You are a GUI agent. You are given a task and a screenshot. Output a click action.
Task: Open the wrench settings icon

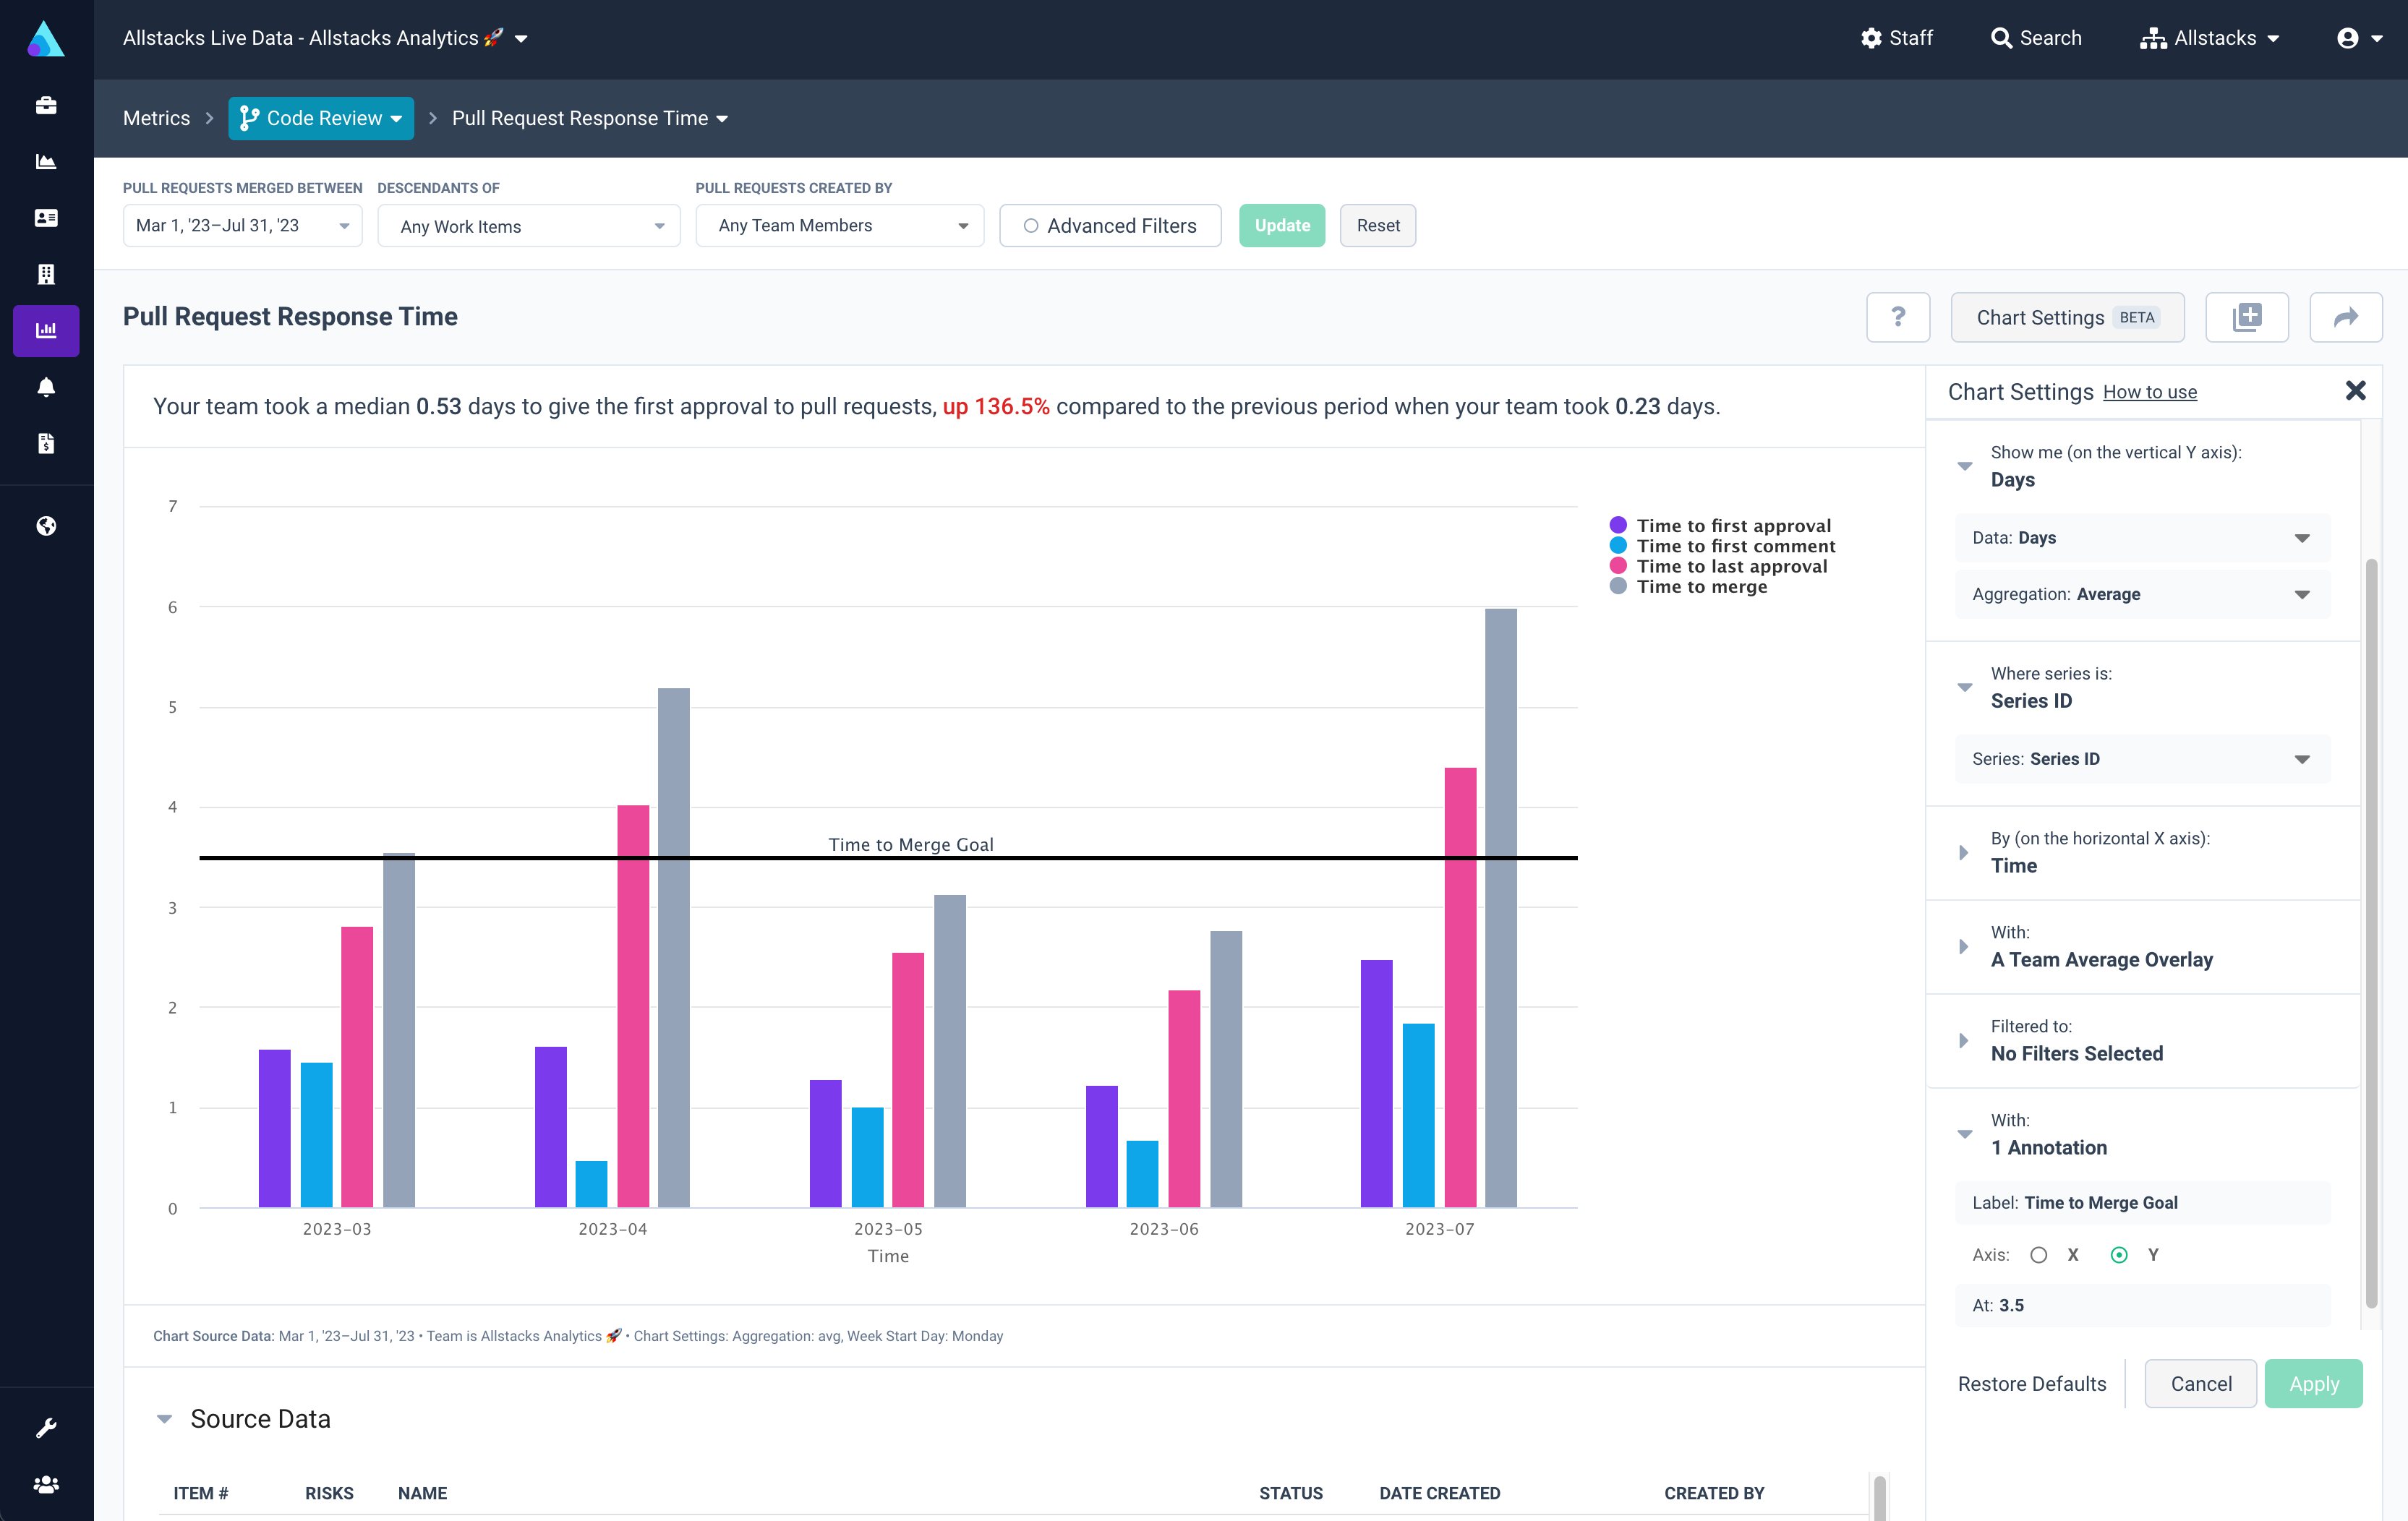(46, 1427)
